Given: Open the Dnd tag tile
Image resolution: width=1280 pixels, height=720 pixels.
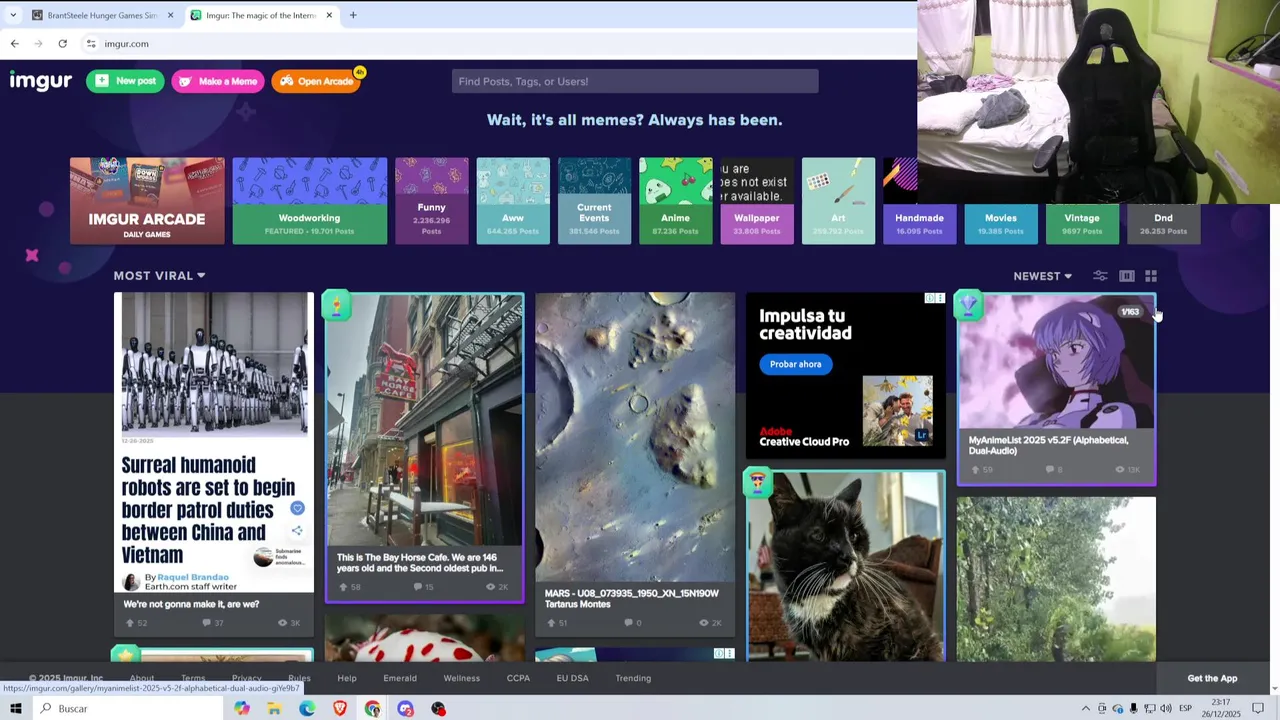Looking at the screenshot, I should (x=1163, y=223).
